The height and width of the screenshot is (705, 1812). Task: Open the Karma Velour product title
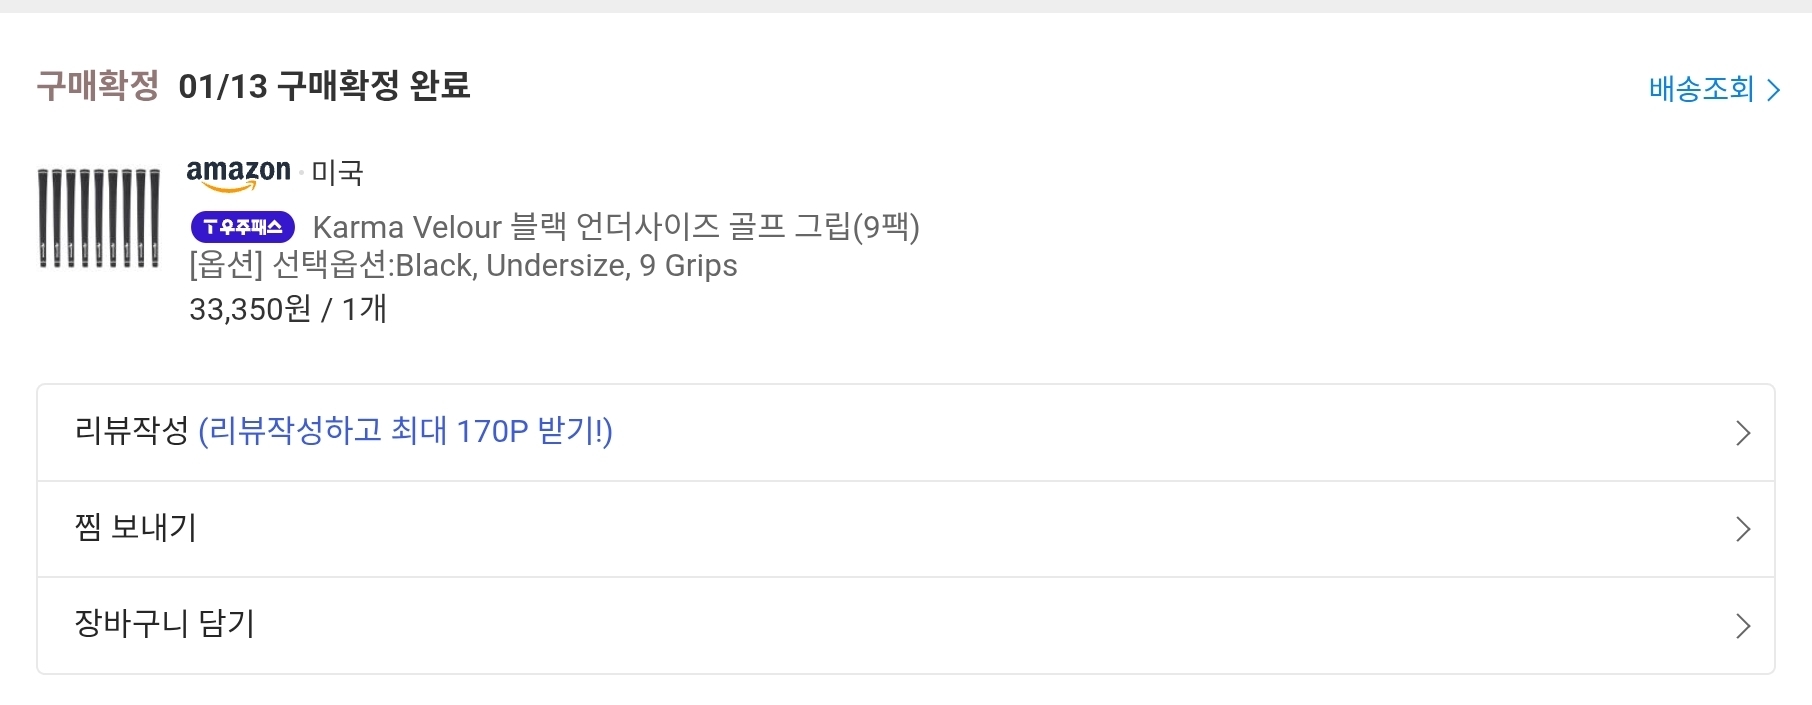(615, 227)
